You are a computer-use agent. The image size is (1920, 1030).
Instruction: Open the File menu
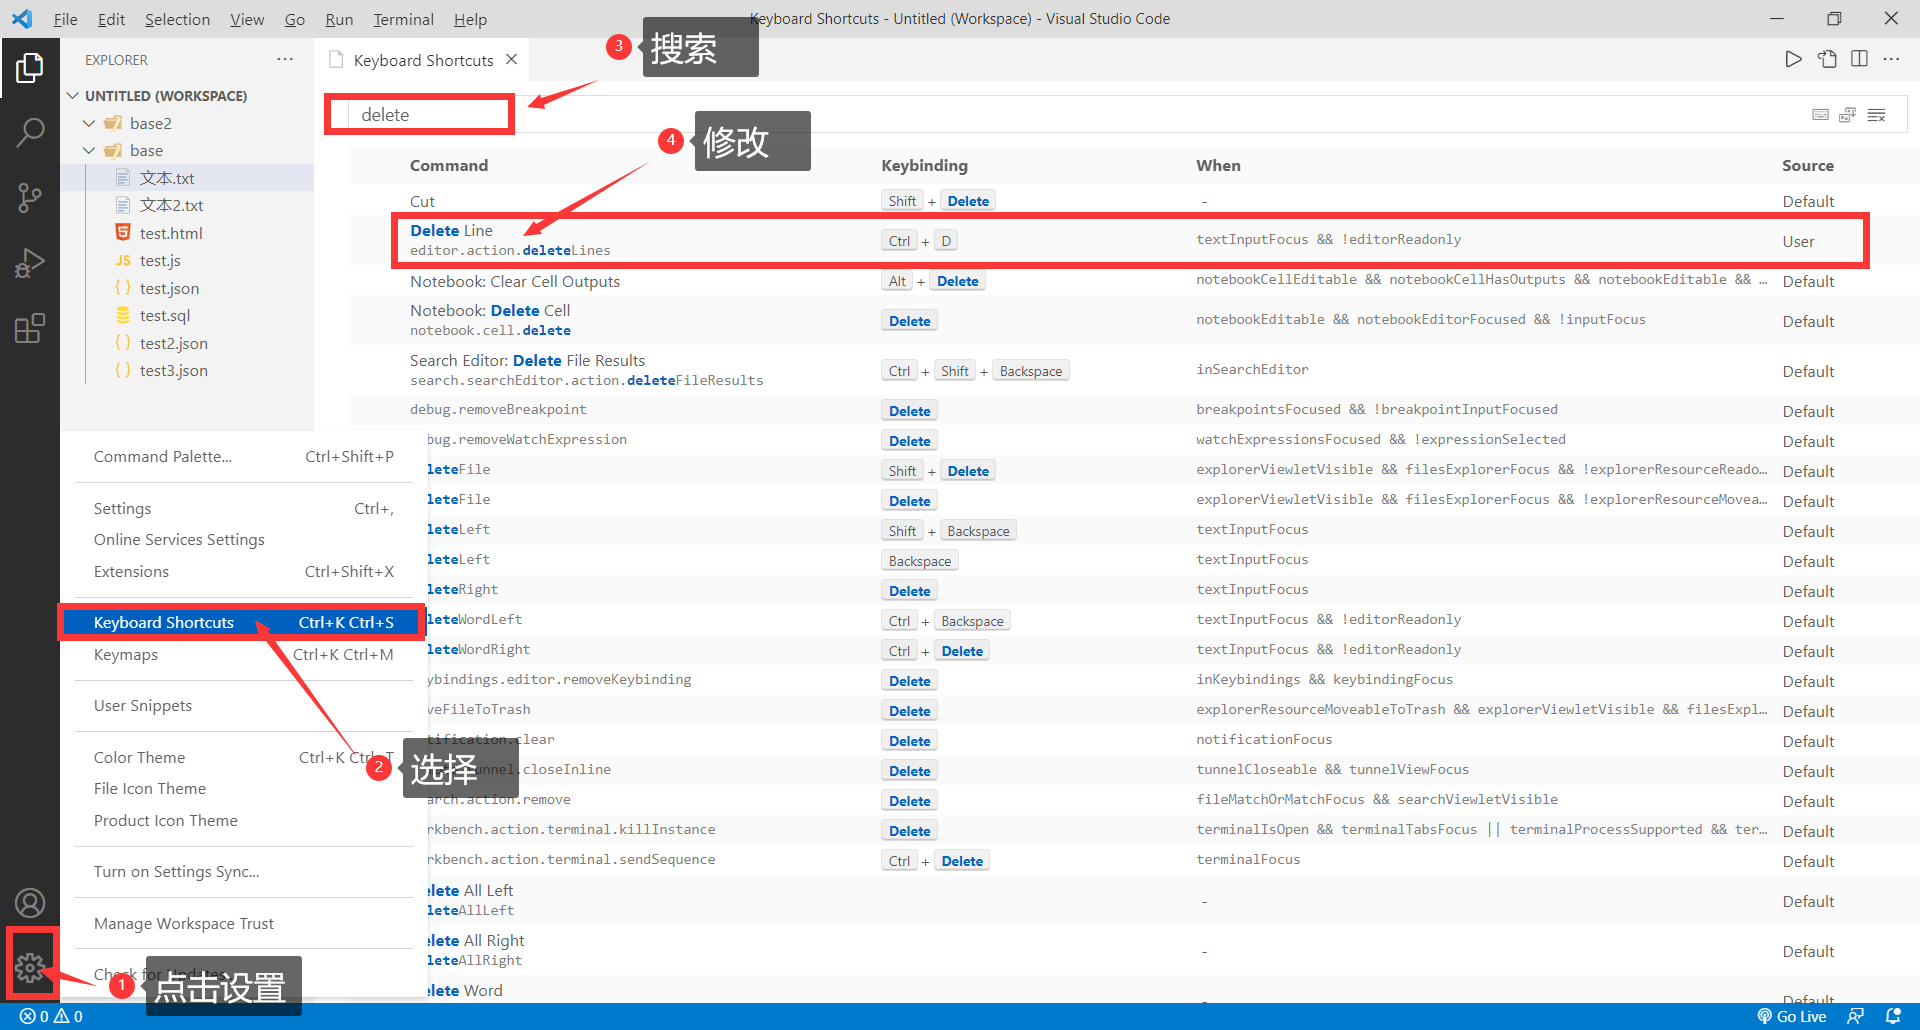65,19
